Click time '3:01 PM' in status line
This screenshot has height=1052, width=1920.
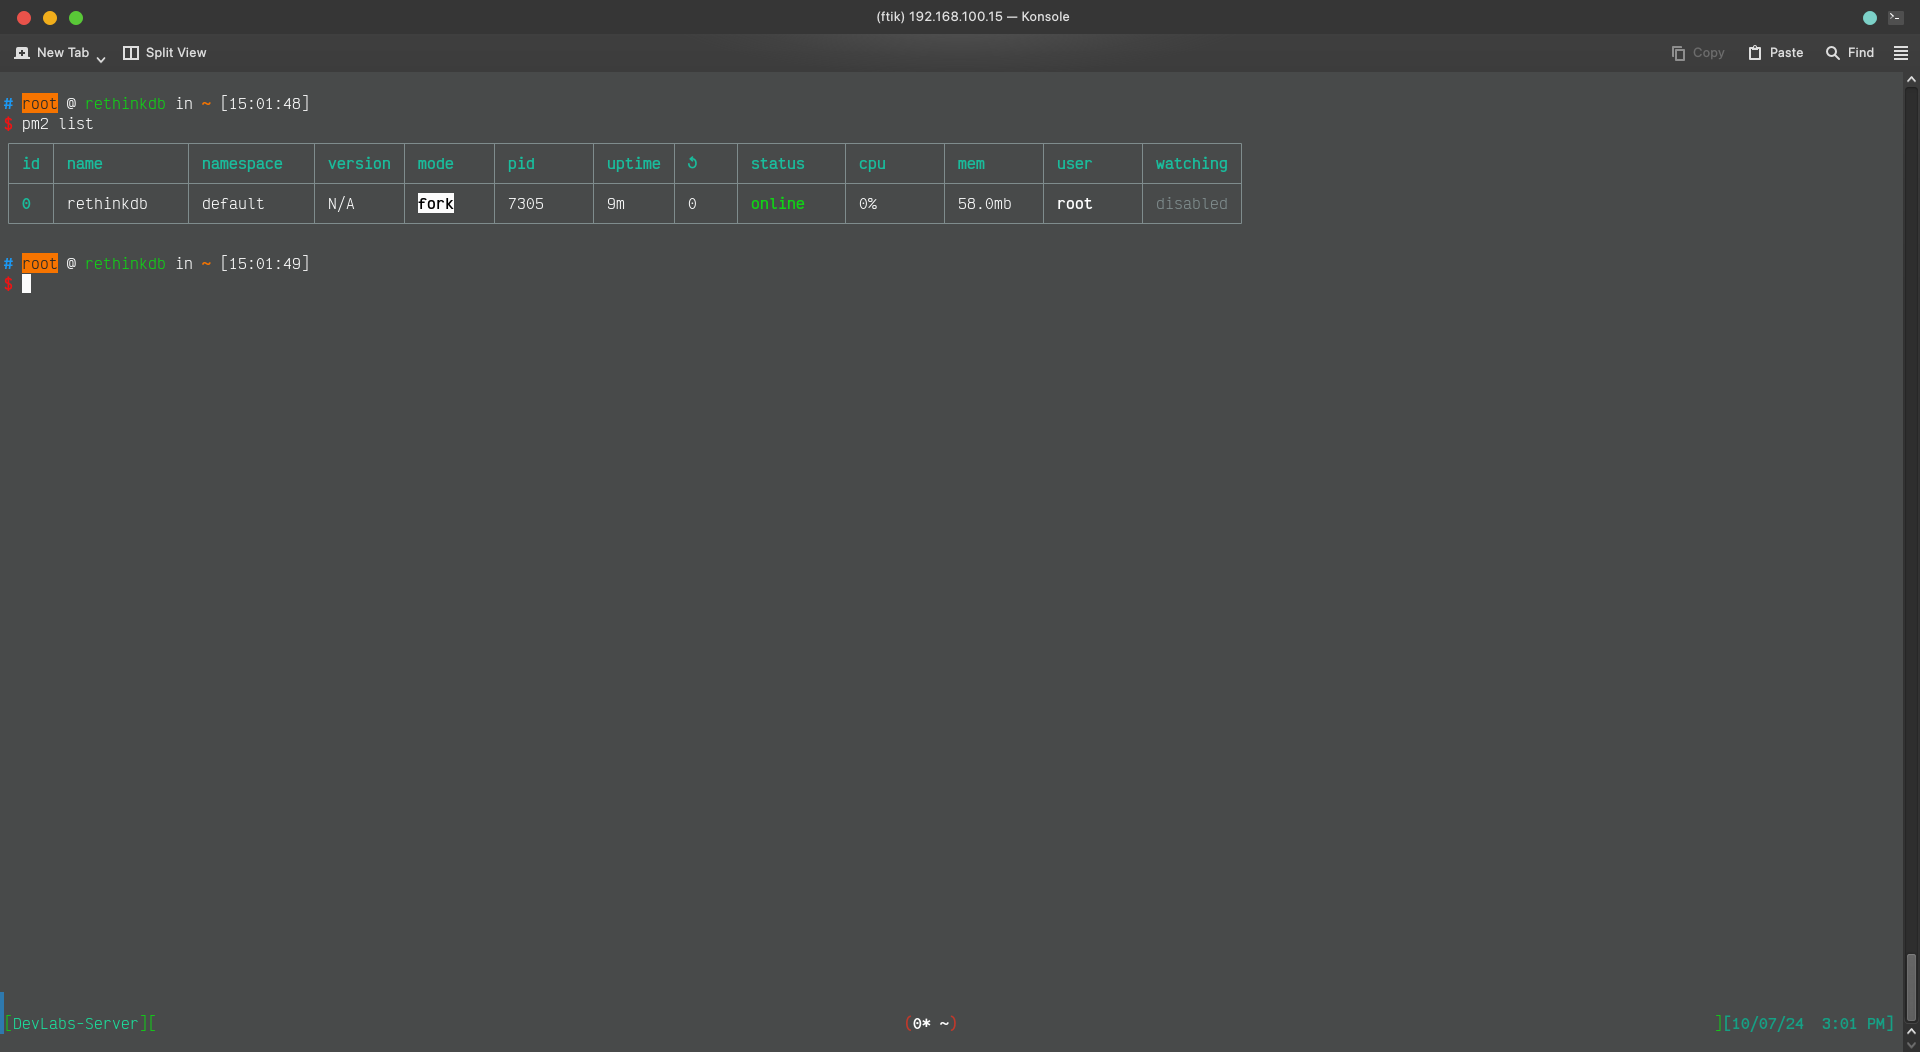pos(1853,1024)
